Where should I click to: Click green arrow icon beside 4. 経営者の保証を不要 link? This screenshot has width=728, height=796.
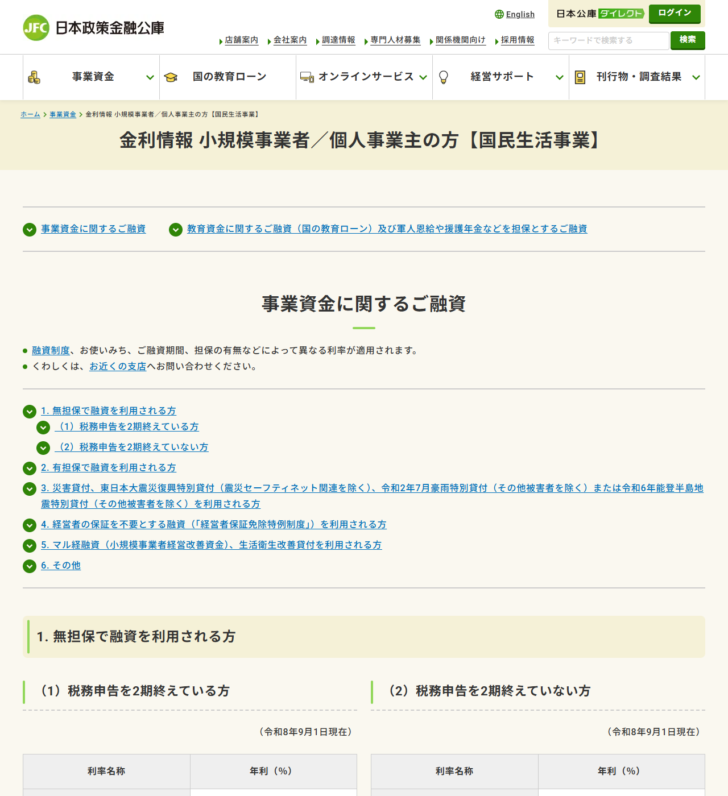coord(29,525)
